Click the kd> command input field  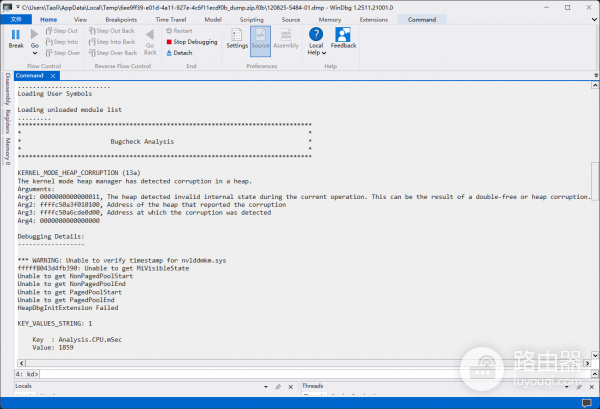coord(300,373)
